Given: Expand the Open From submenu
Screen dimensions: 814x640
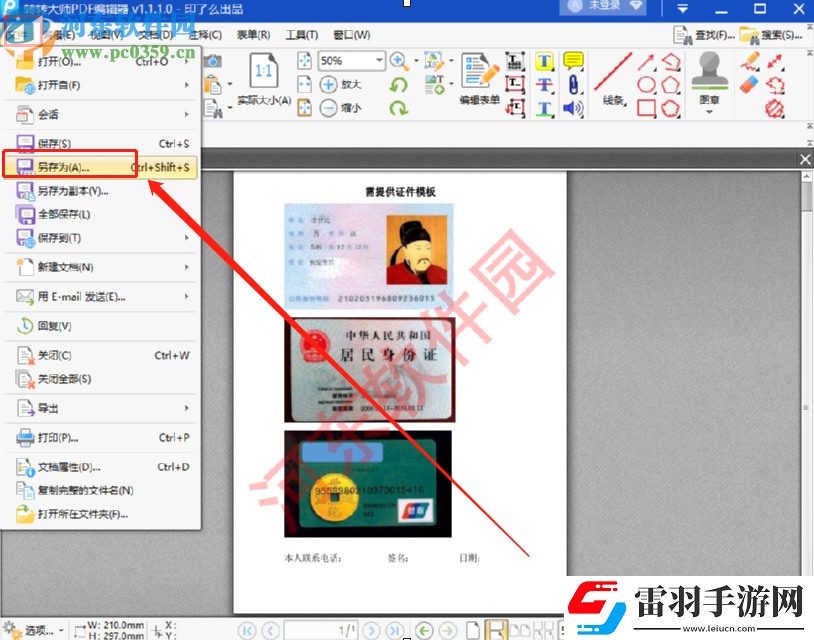Looking at the screenshot, I should click(x=186, y=85).
